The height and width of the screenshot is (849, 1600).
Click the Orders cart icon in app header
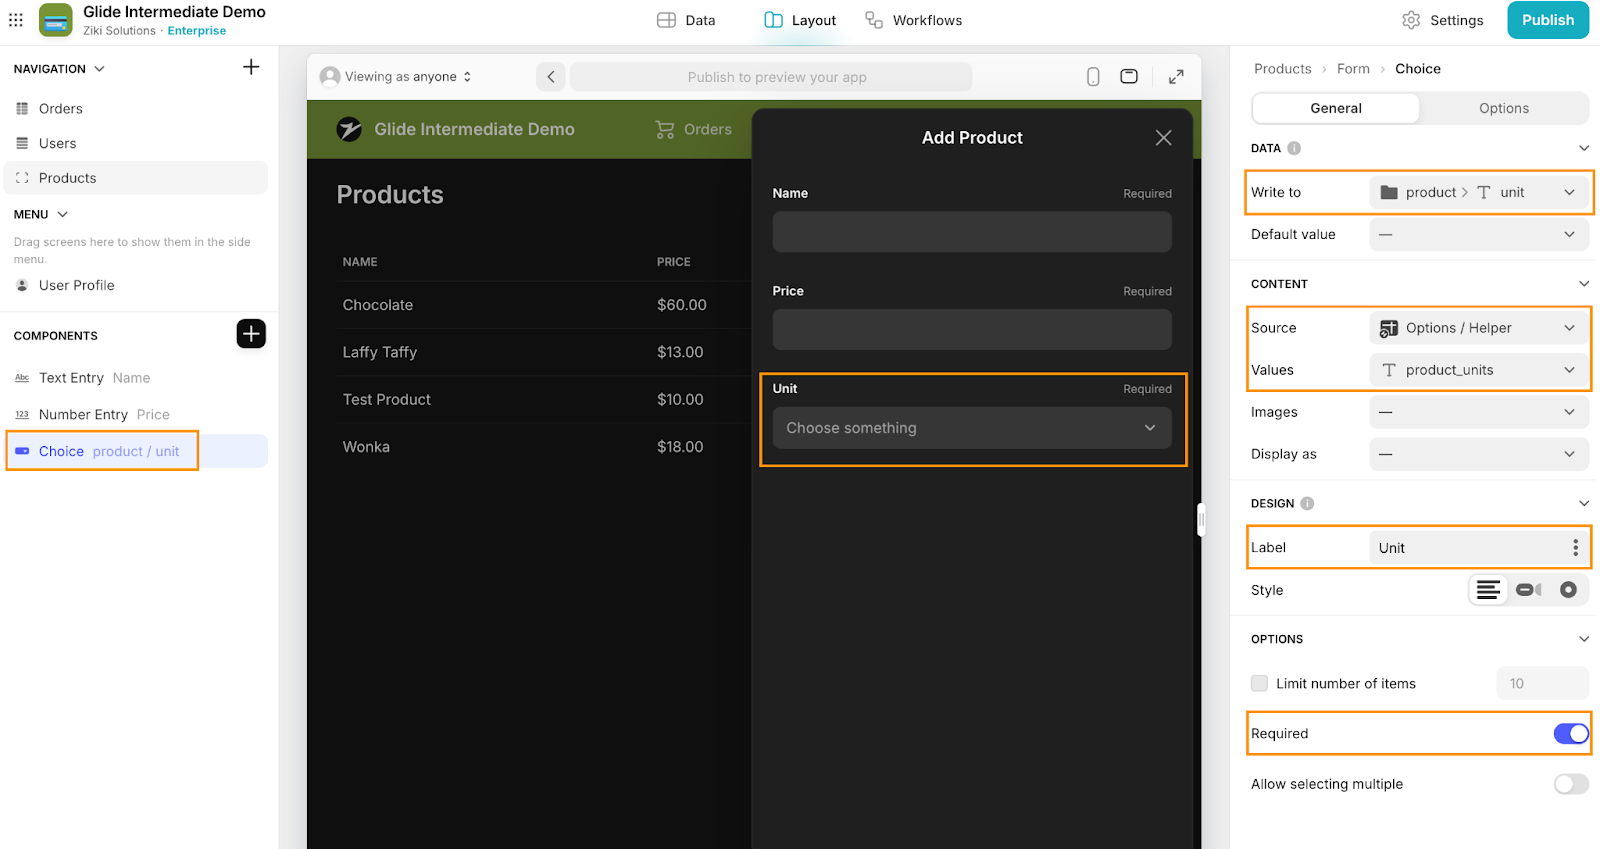pyautogui.click(x=665, y=129)
